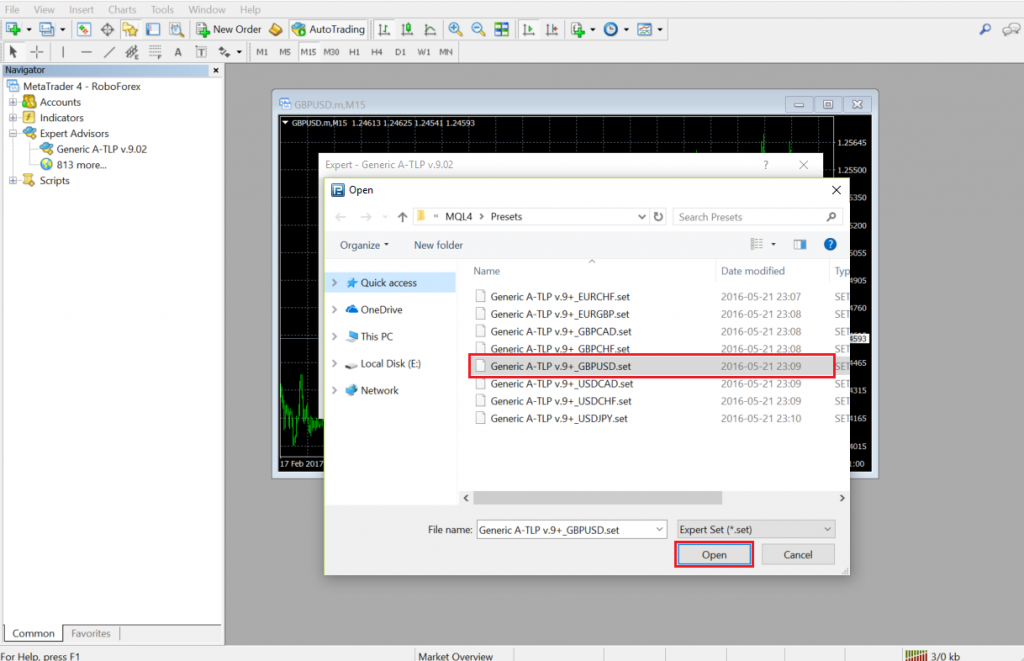Expand the Scripts tree node
This screenshot has height=661, width=1024.
point(12,180)
